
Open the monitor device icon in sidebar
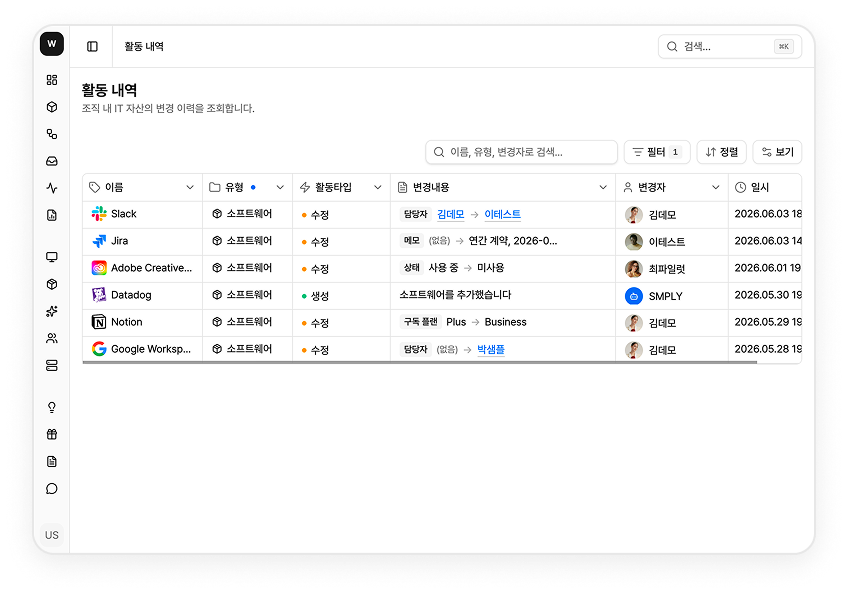pos(52,257)
